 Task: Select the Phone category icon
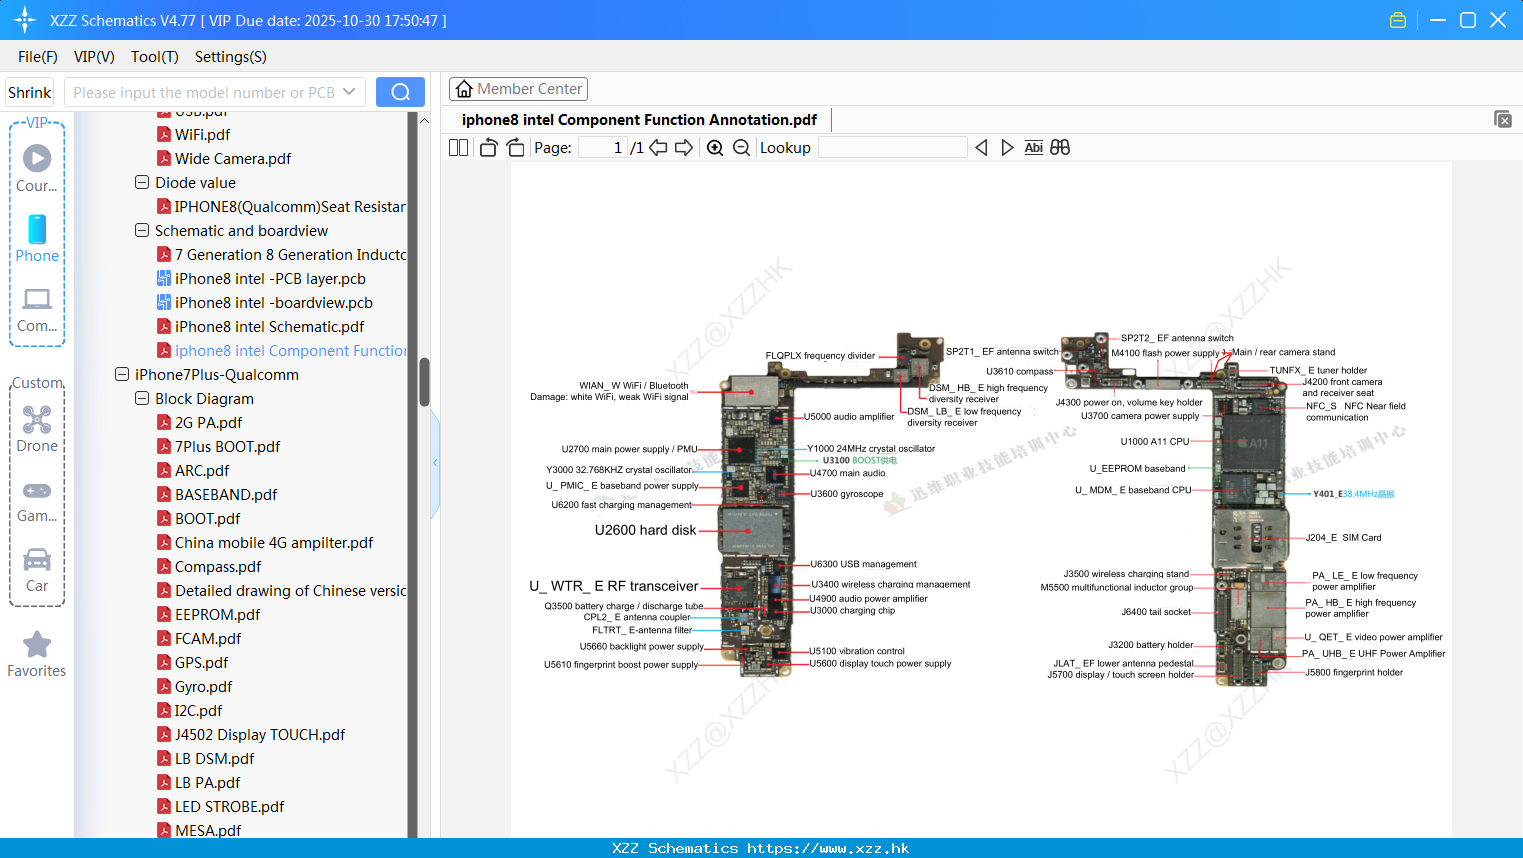coord(37,238)
